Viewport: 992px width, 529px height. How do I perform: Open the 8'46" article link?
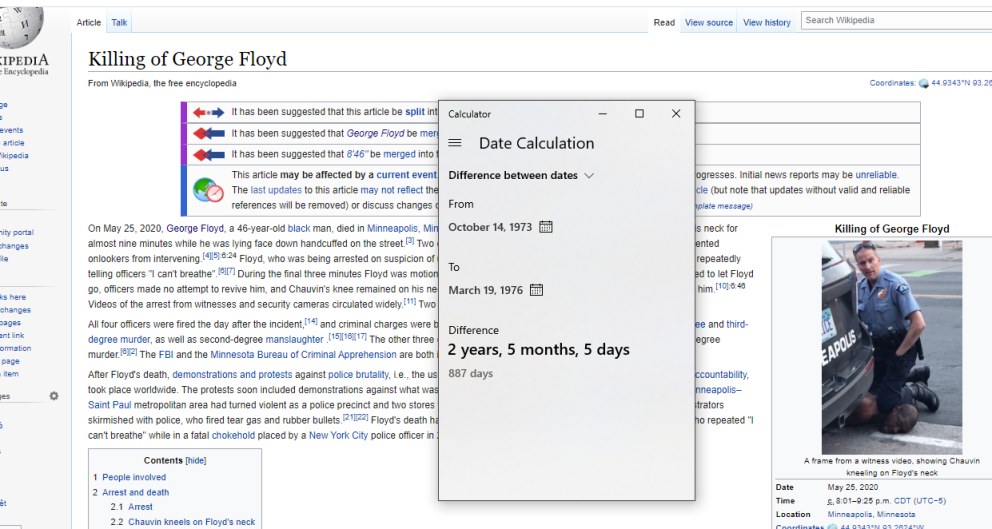click(357, 154)
